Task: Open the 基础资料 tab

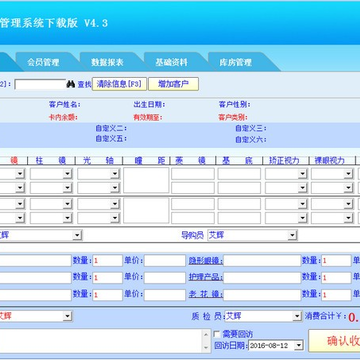Action: coord(171,62)
